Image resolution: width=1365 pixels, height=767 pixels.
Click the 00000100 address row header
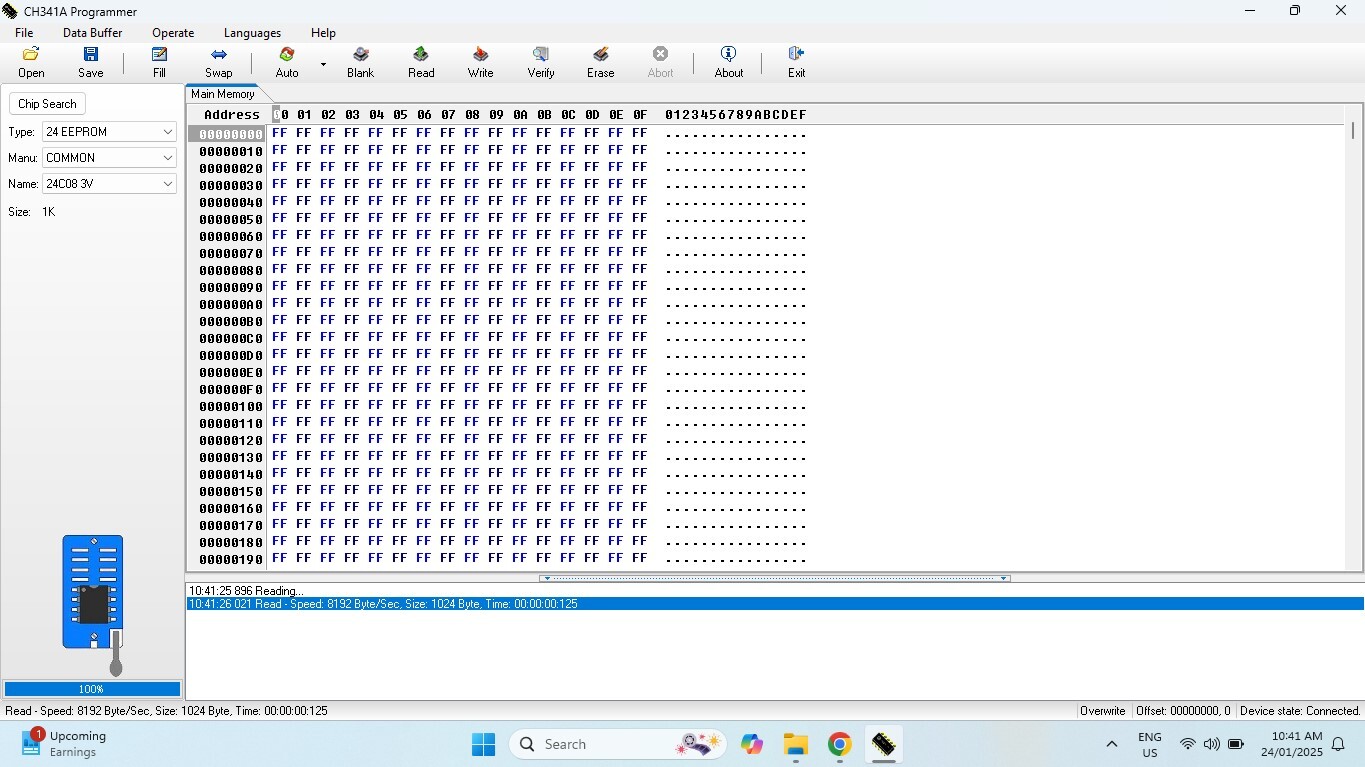[x=230, y=406]
